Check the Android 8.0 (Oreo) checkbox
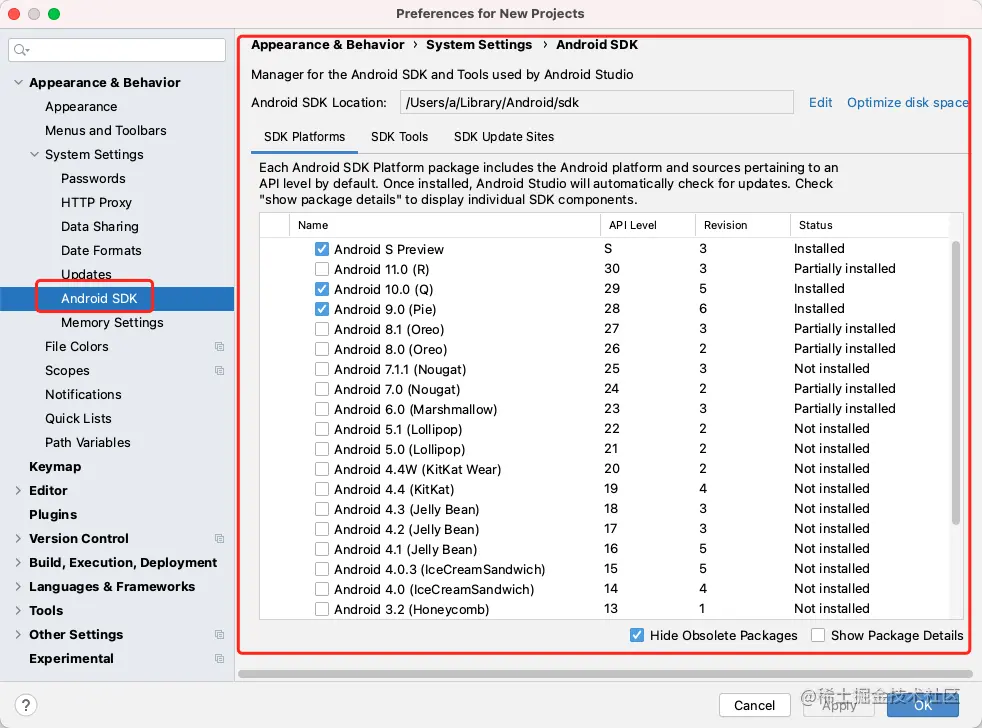The image size is (982, 728). click(x=322, y=350)
